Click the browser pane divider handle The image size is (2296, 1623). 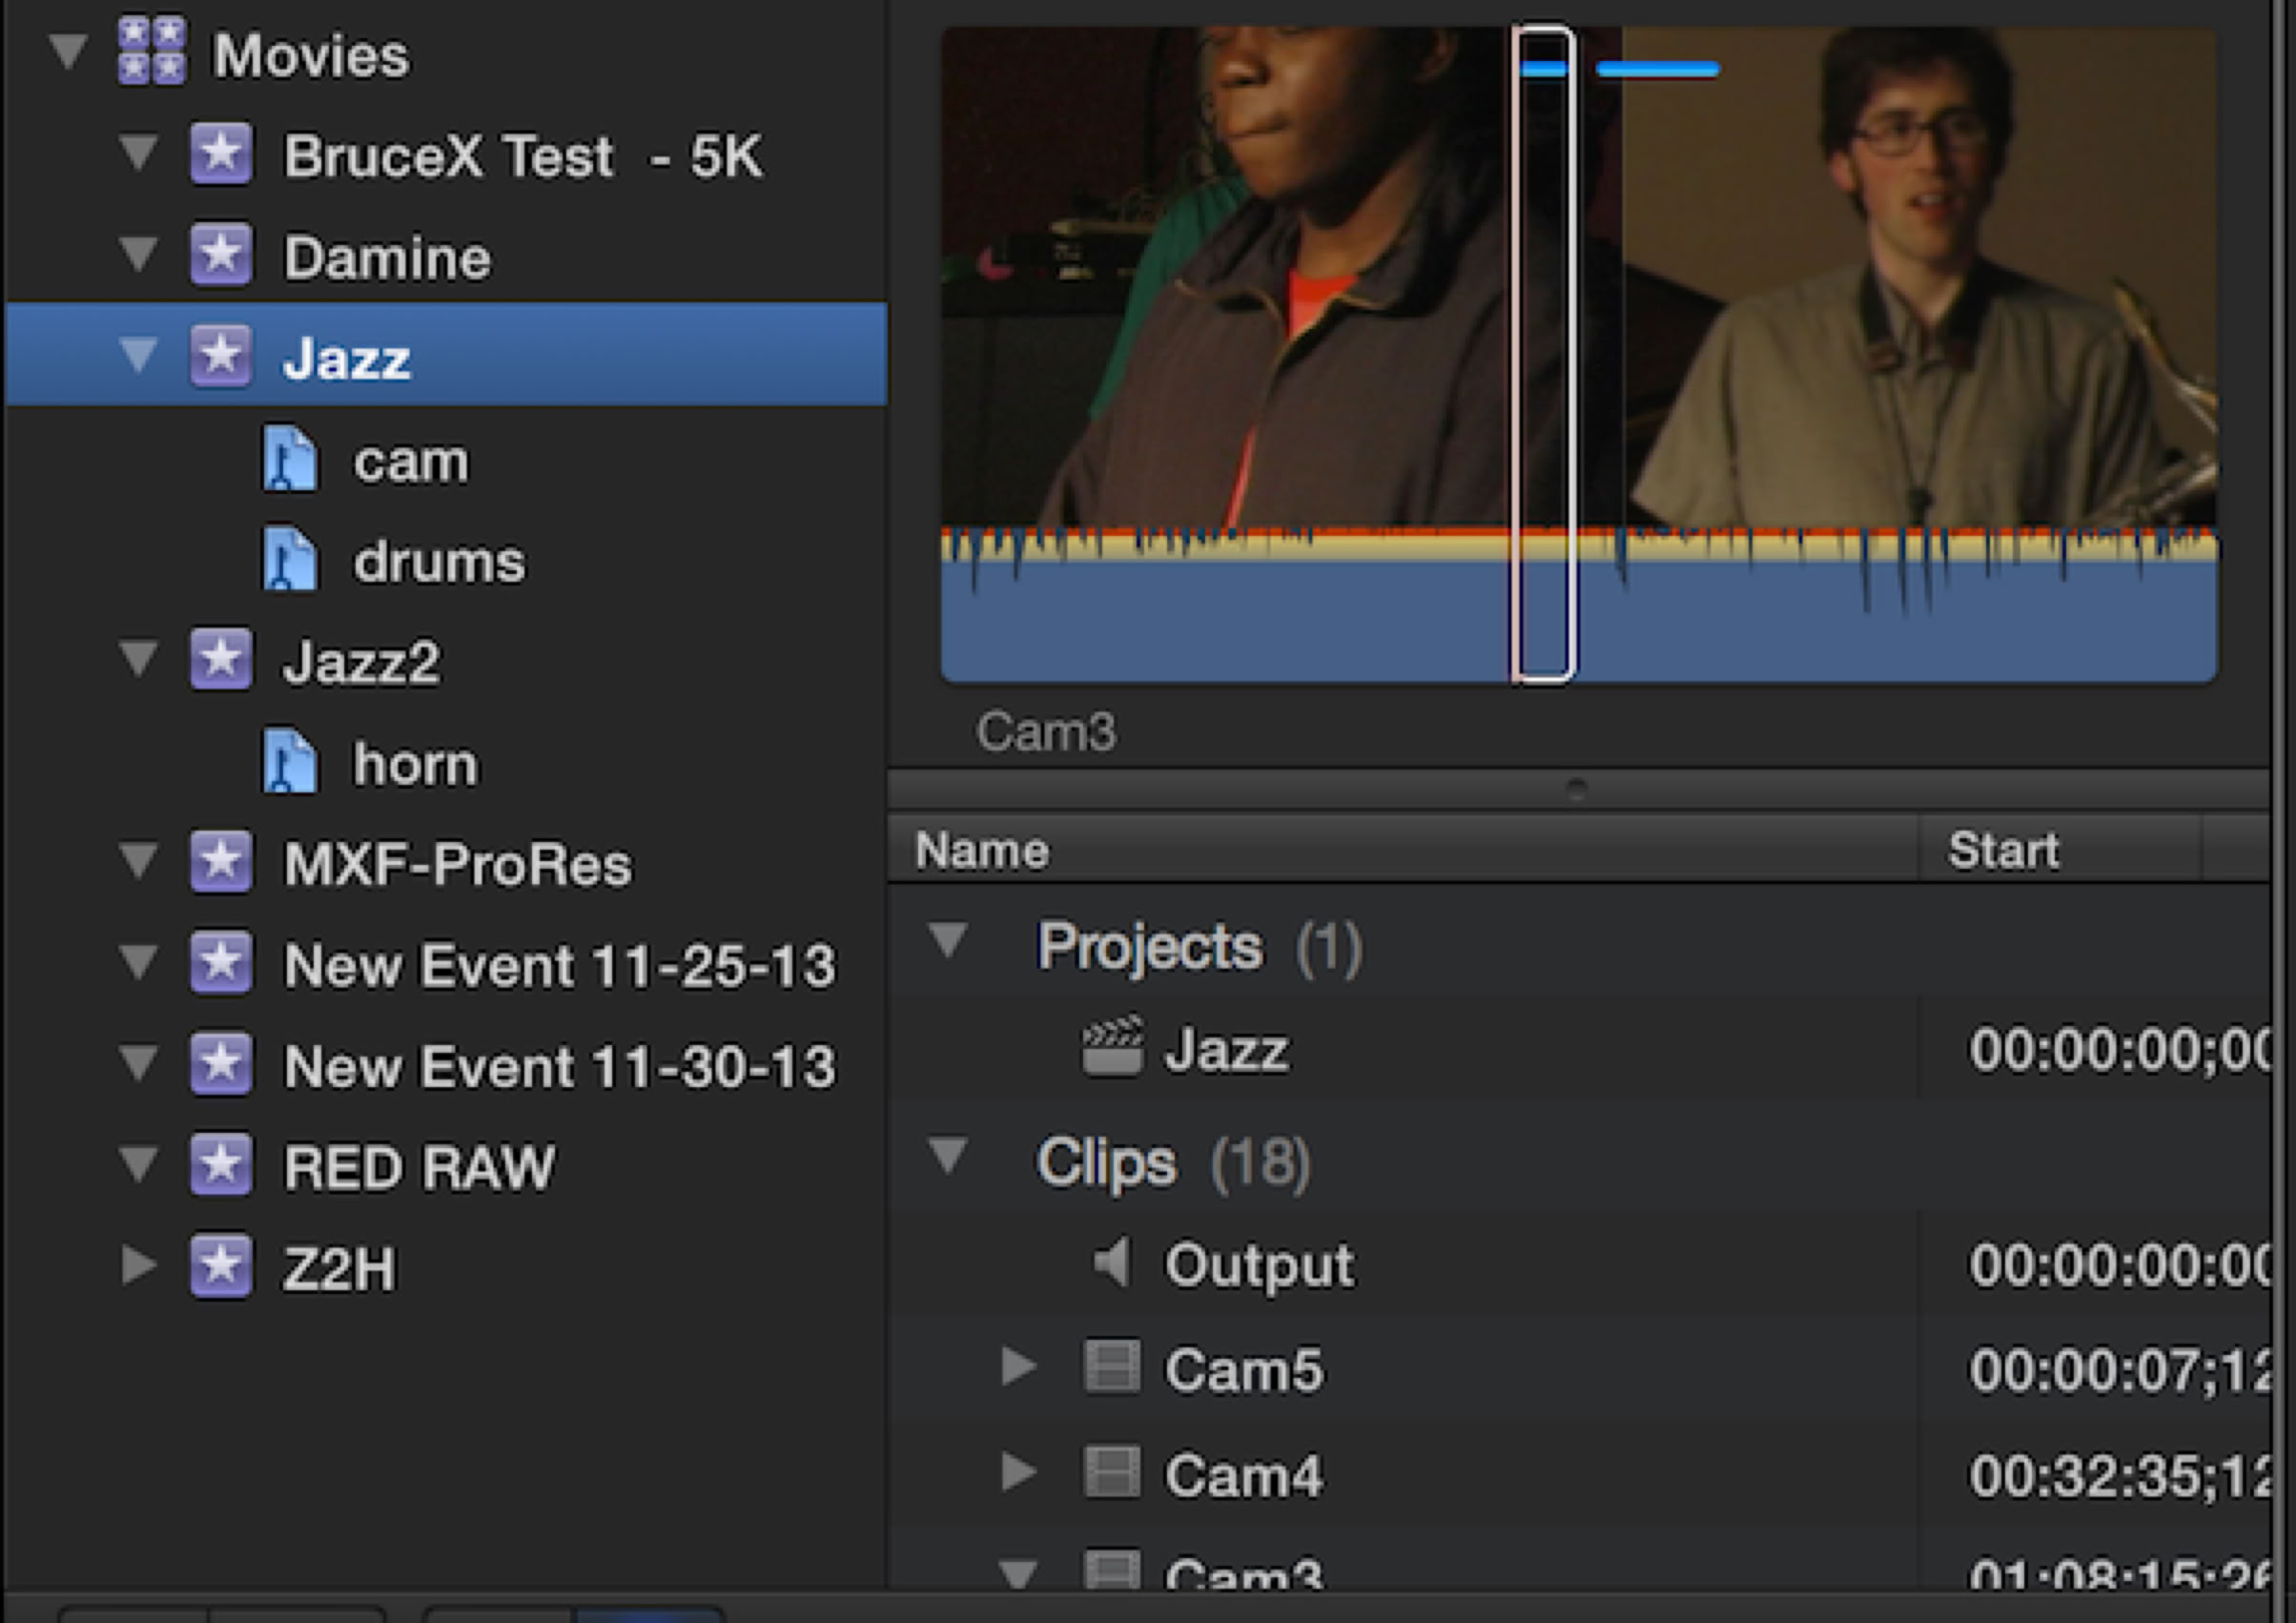1576,790
